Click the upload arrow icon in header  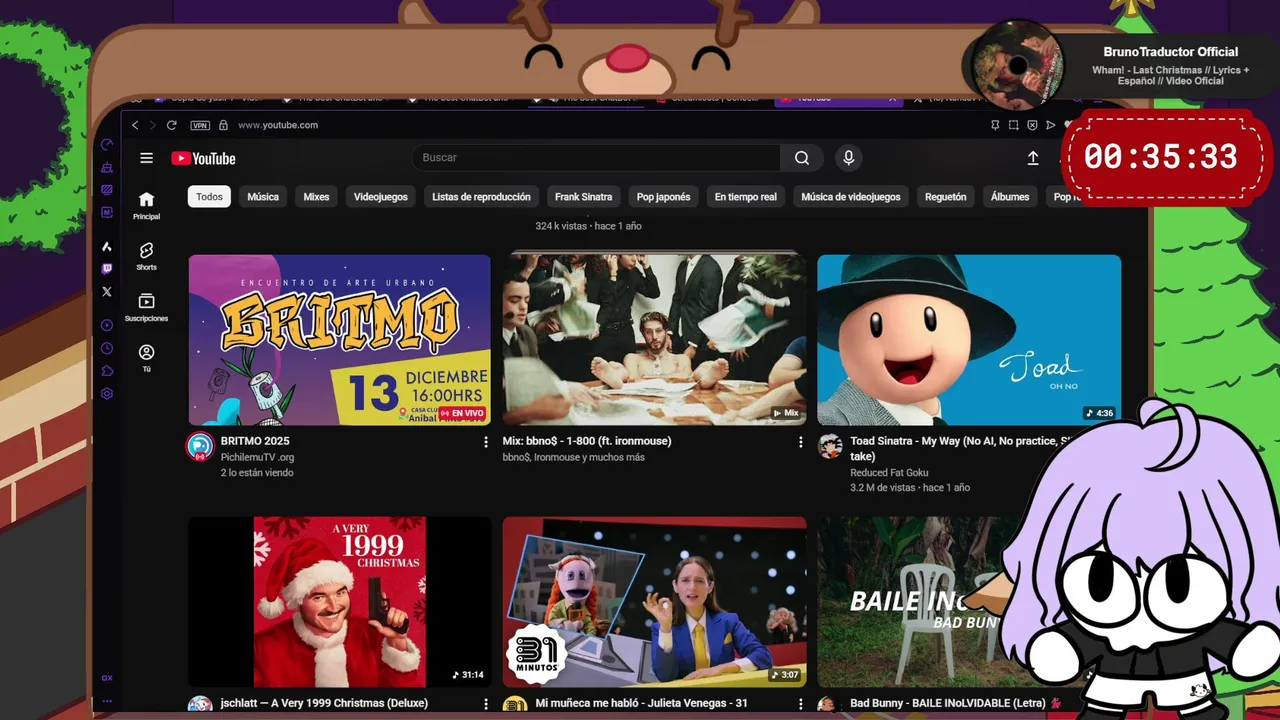(x=1033, y=158)
